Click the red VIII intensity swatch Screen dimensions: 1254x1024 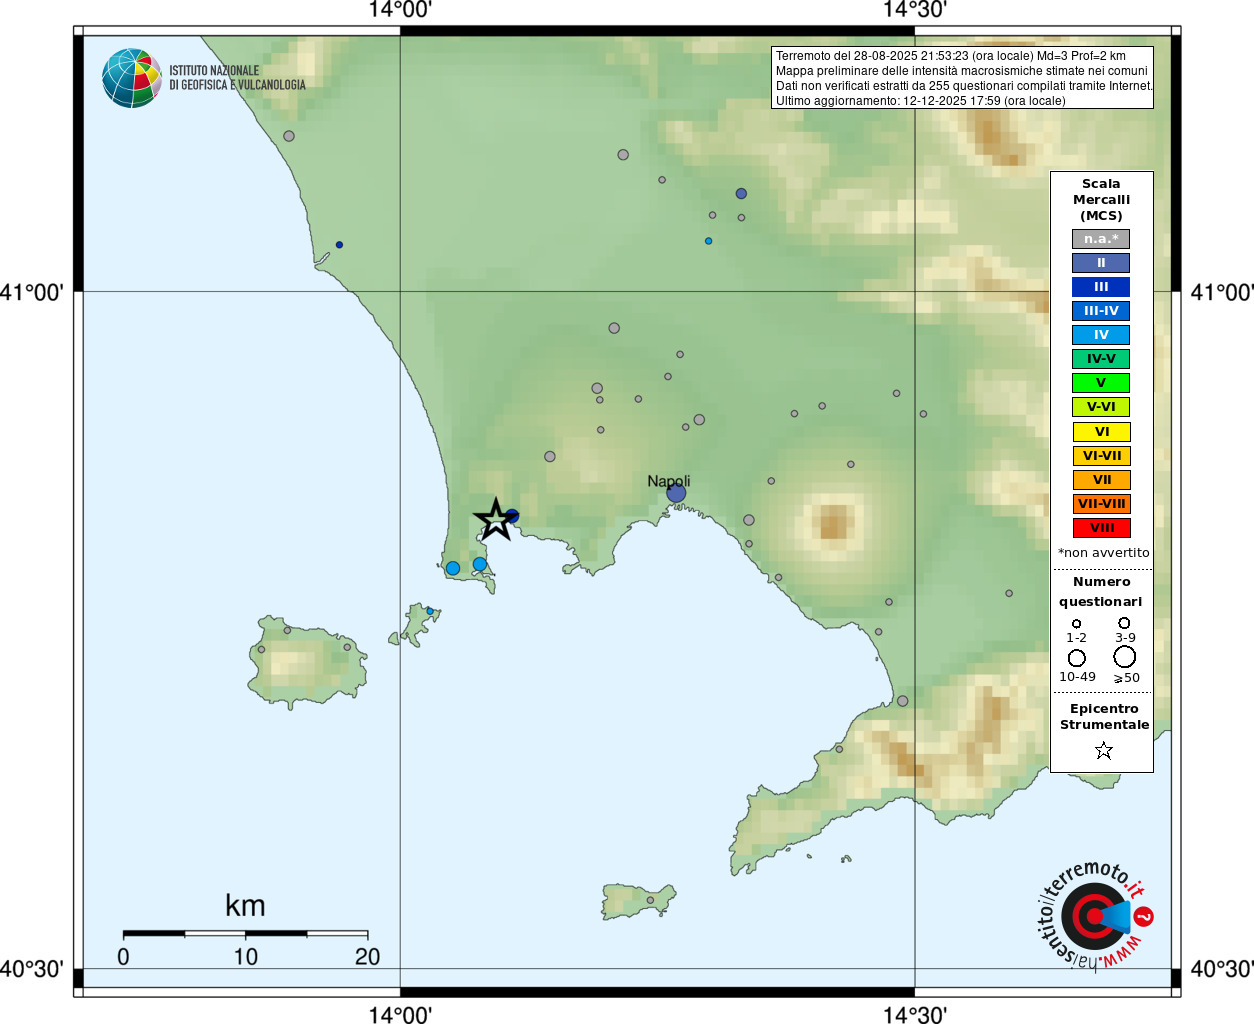1101,528
